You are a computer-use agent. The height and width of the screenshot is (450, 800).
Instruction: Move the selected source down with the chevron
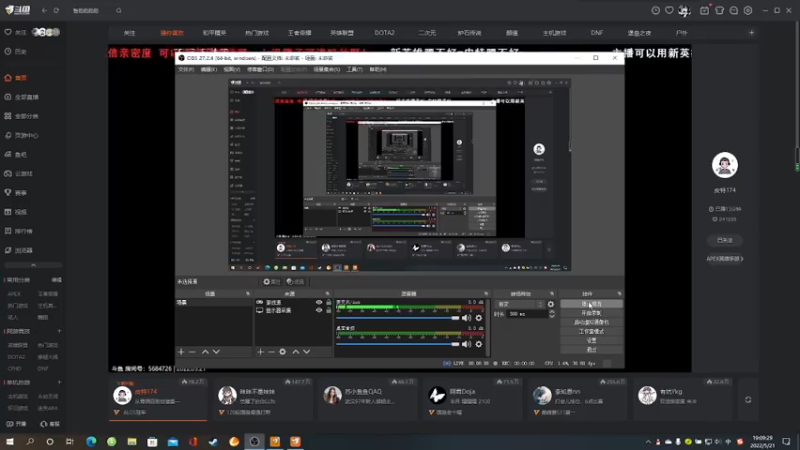307,352
